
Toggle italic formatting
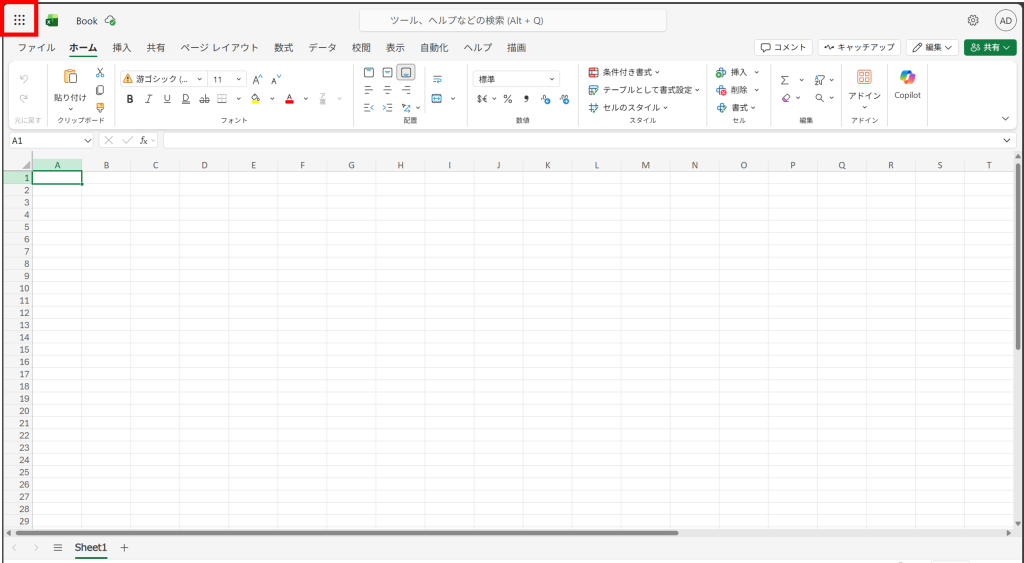[x=148, y=99]
